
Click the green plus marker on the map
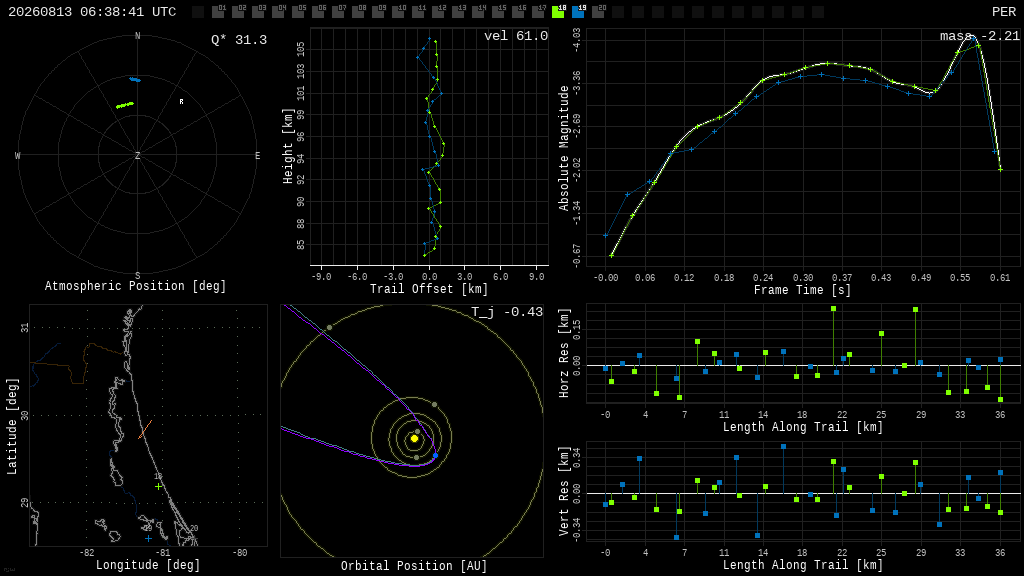[159, 487]
